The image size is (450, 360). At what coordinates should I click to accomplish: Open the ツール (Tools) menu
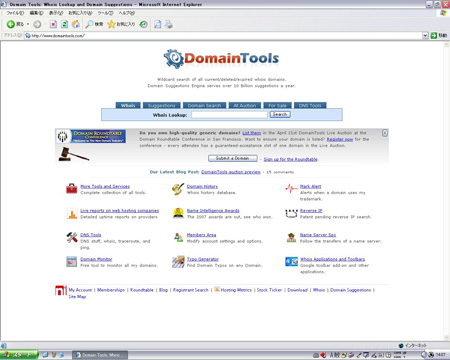pos(106,13)
